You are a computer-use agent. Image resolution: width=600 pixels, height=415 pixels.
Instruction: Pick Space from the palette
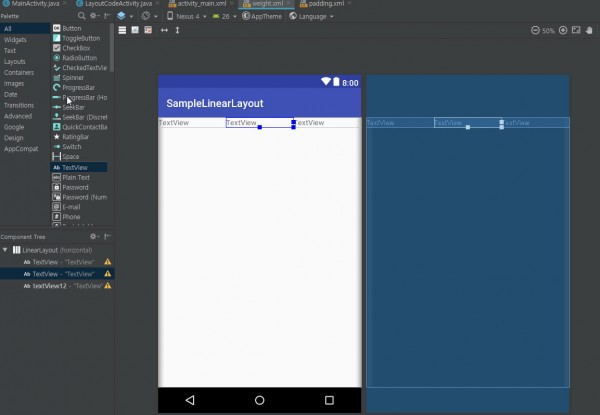click(x=80, y=157)
